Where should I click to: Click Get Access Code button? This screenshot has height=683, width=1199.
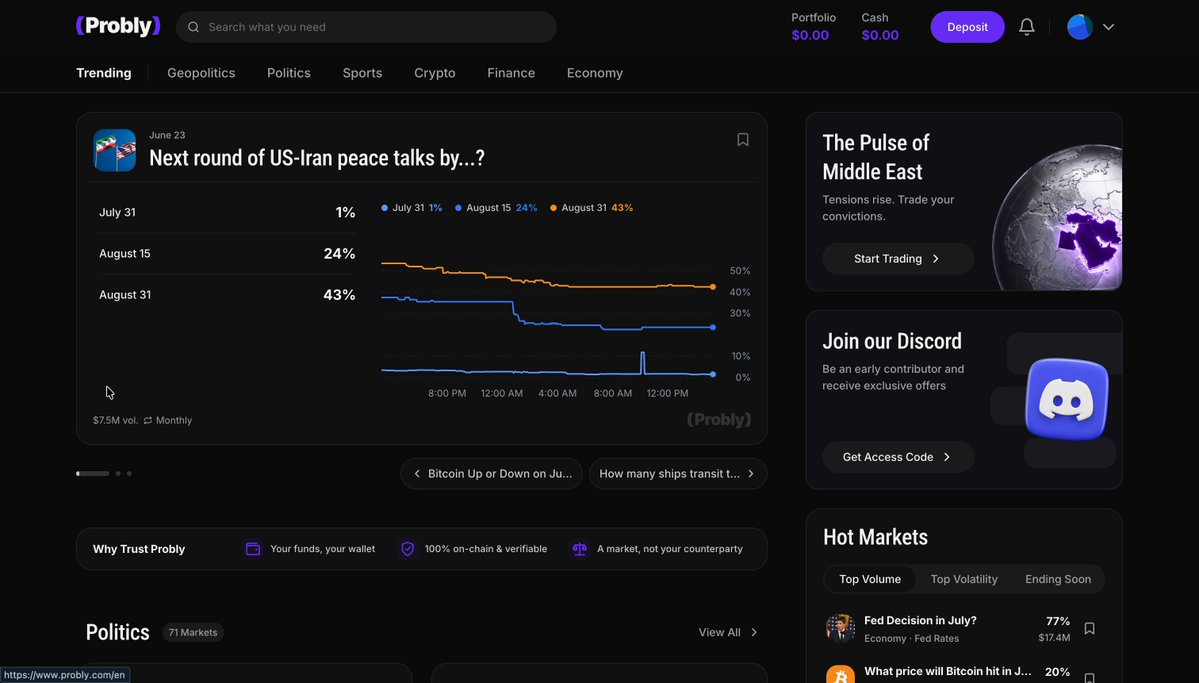(898, 457)
